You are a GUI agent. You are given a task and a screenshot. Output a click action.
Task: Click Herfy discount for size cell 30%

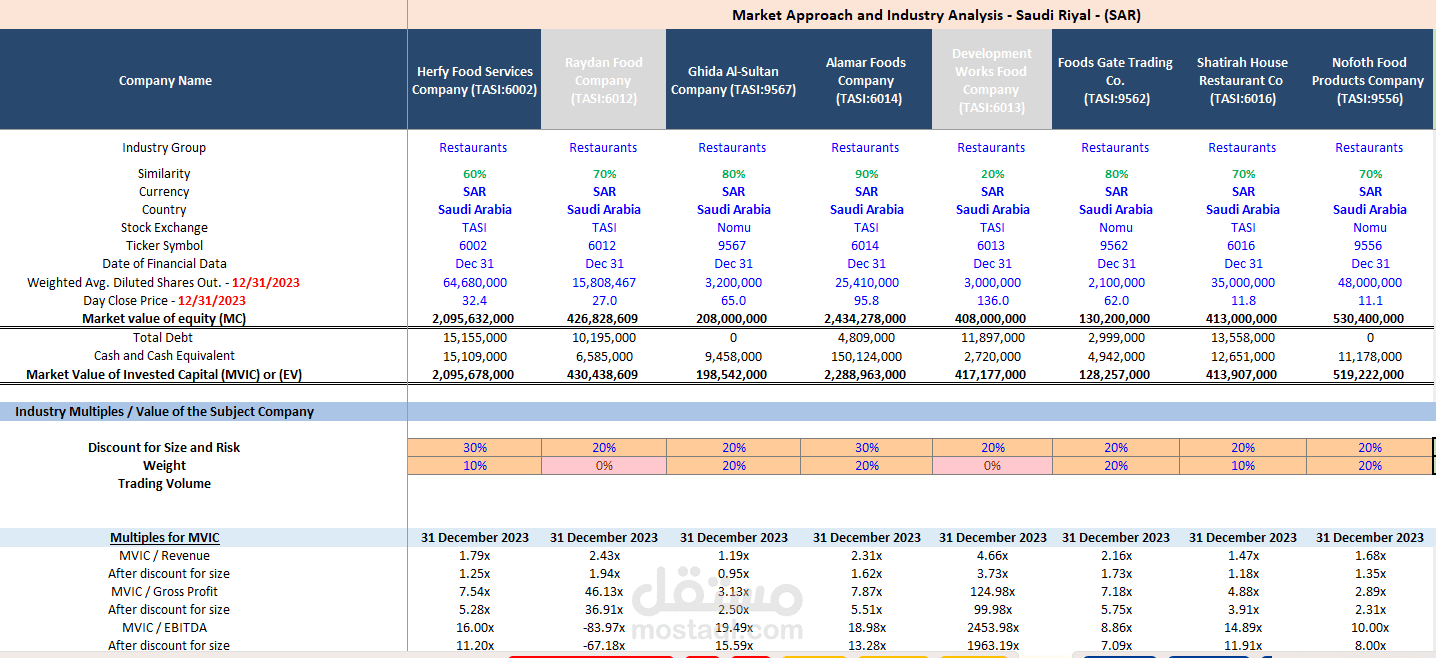pos(475,447)
